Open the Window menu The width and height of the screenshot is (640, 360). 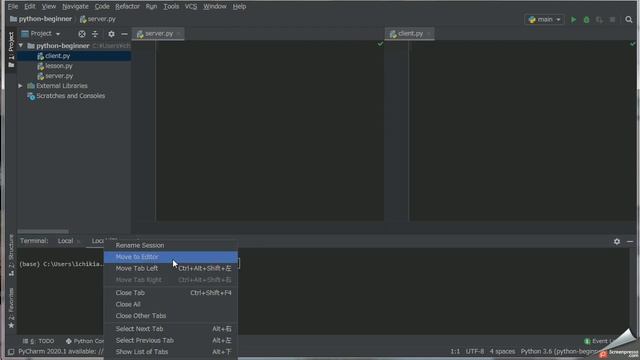pos(215,7)
